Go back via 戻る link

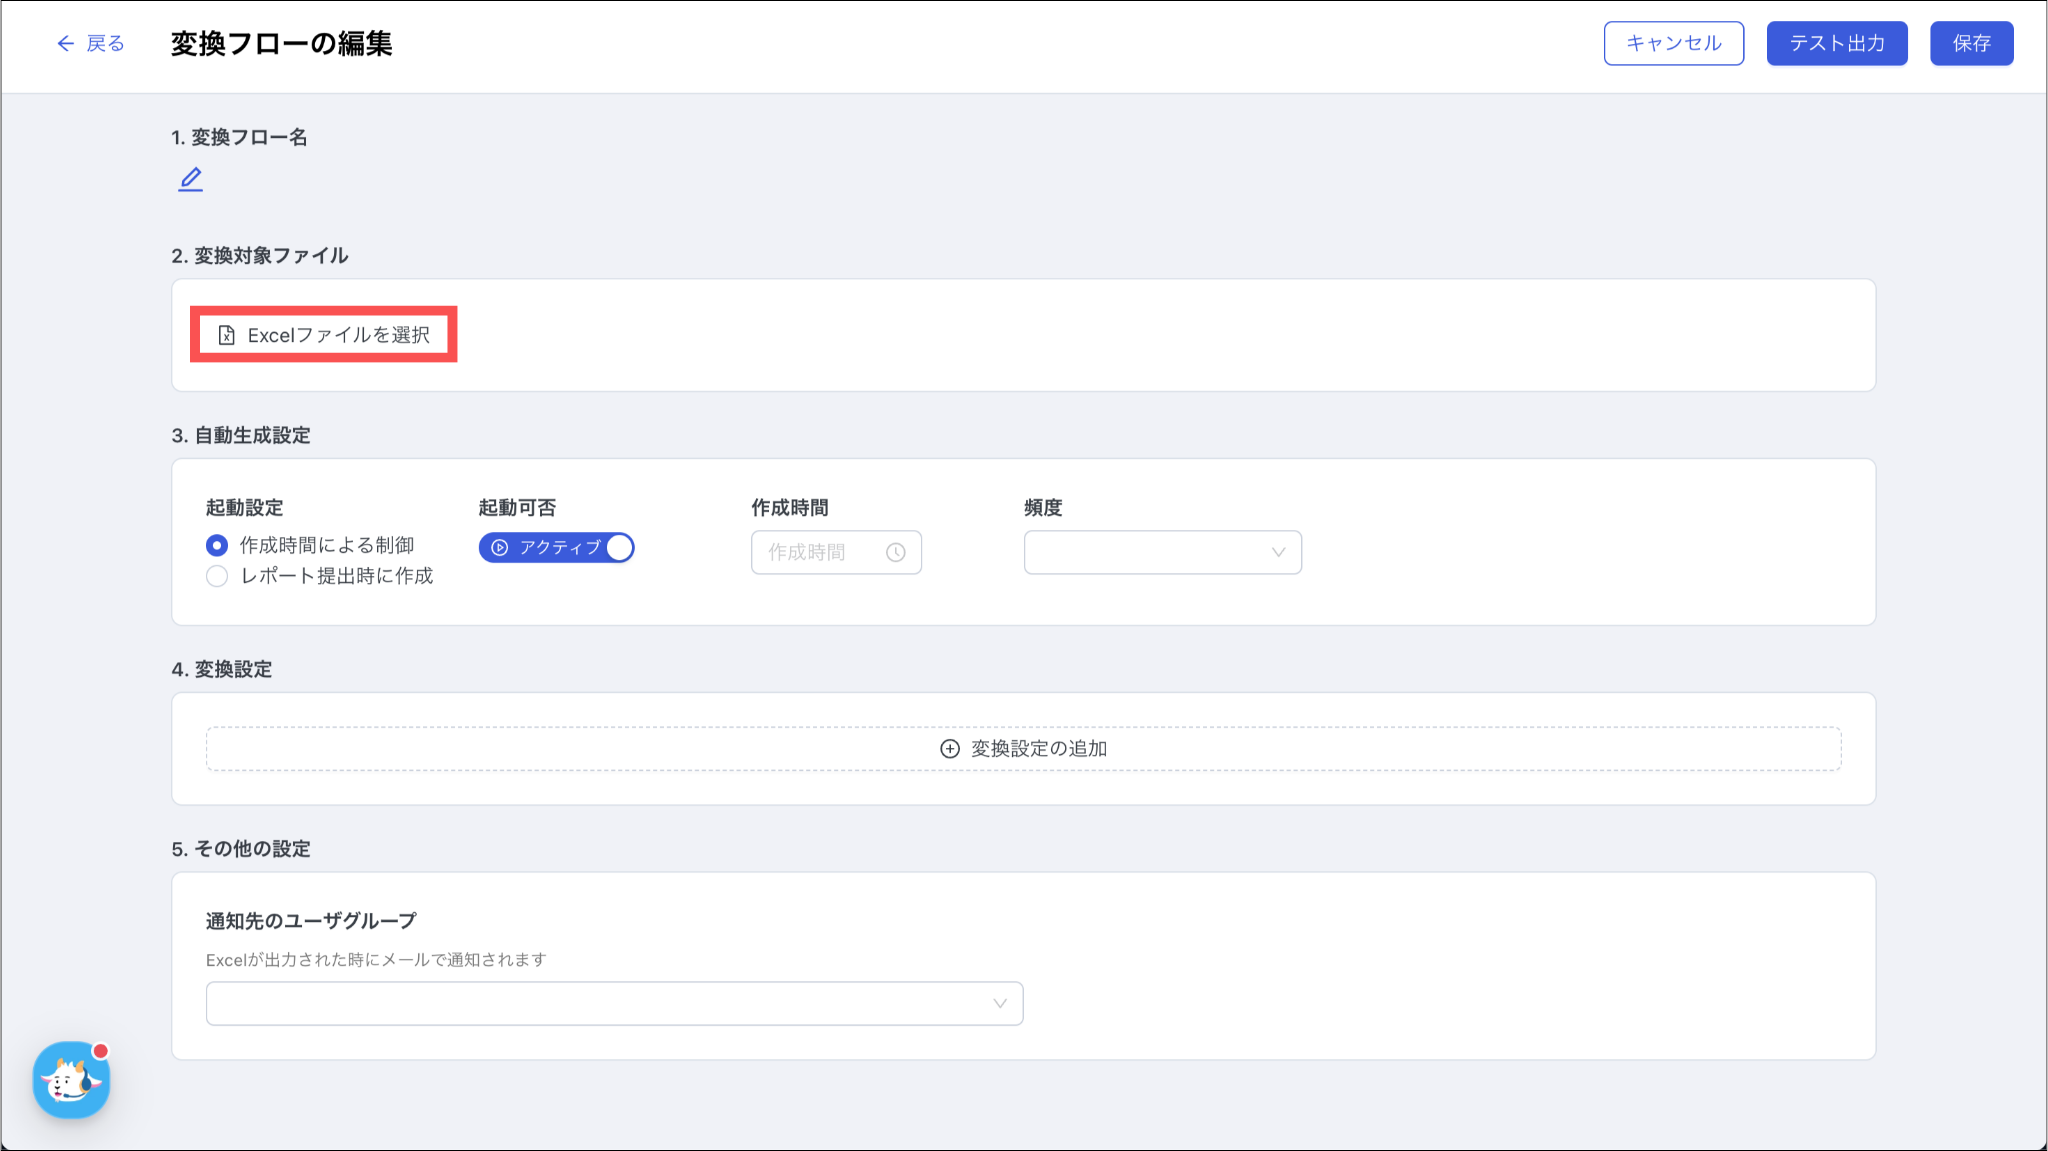[105, 43]
